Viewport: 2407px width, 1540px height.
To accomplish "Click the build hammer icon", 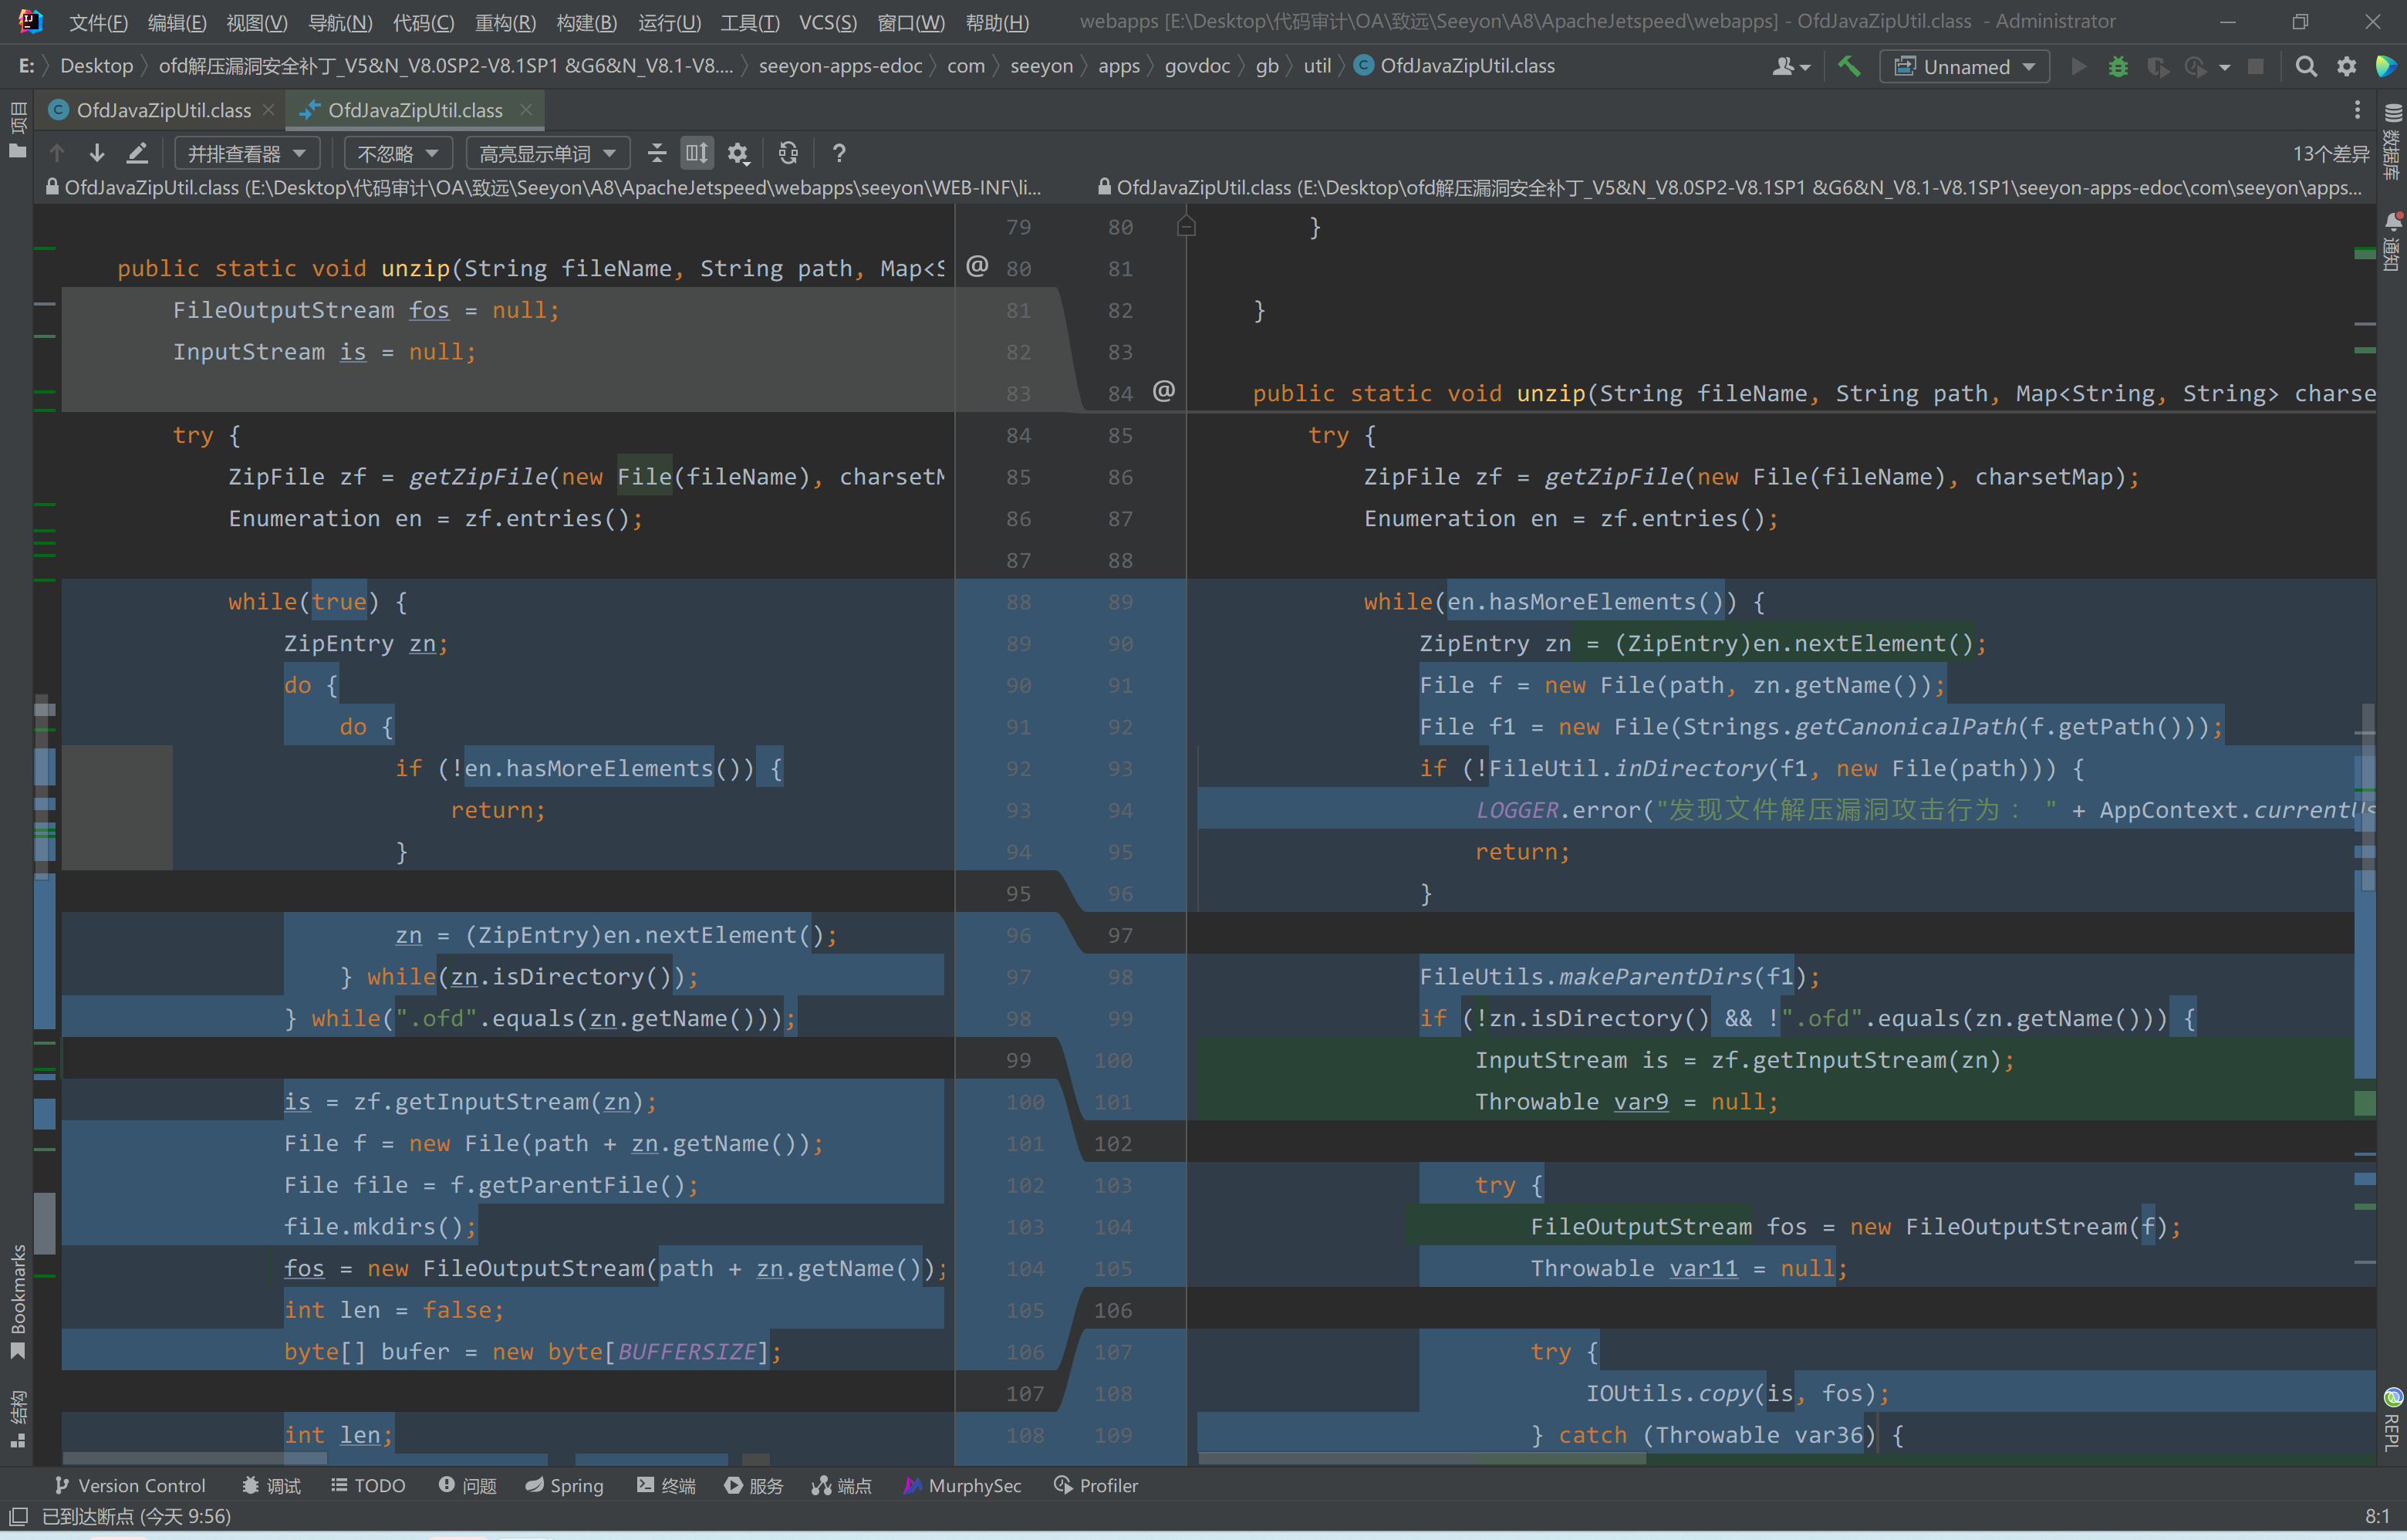I will tap(1849, 66).
